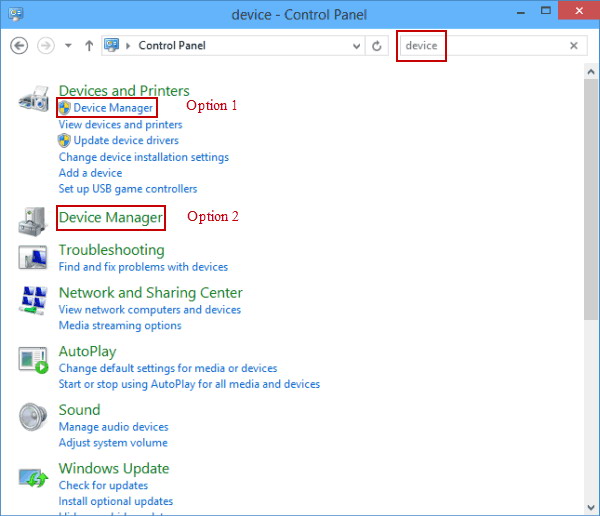Open Start or stop using AutoPlay link

tap(189, 384)
